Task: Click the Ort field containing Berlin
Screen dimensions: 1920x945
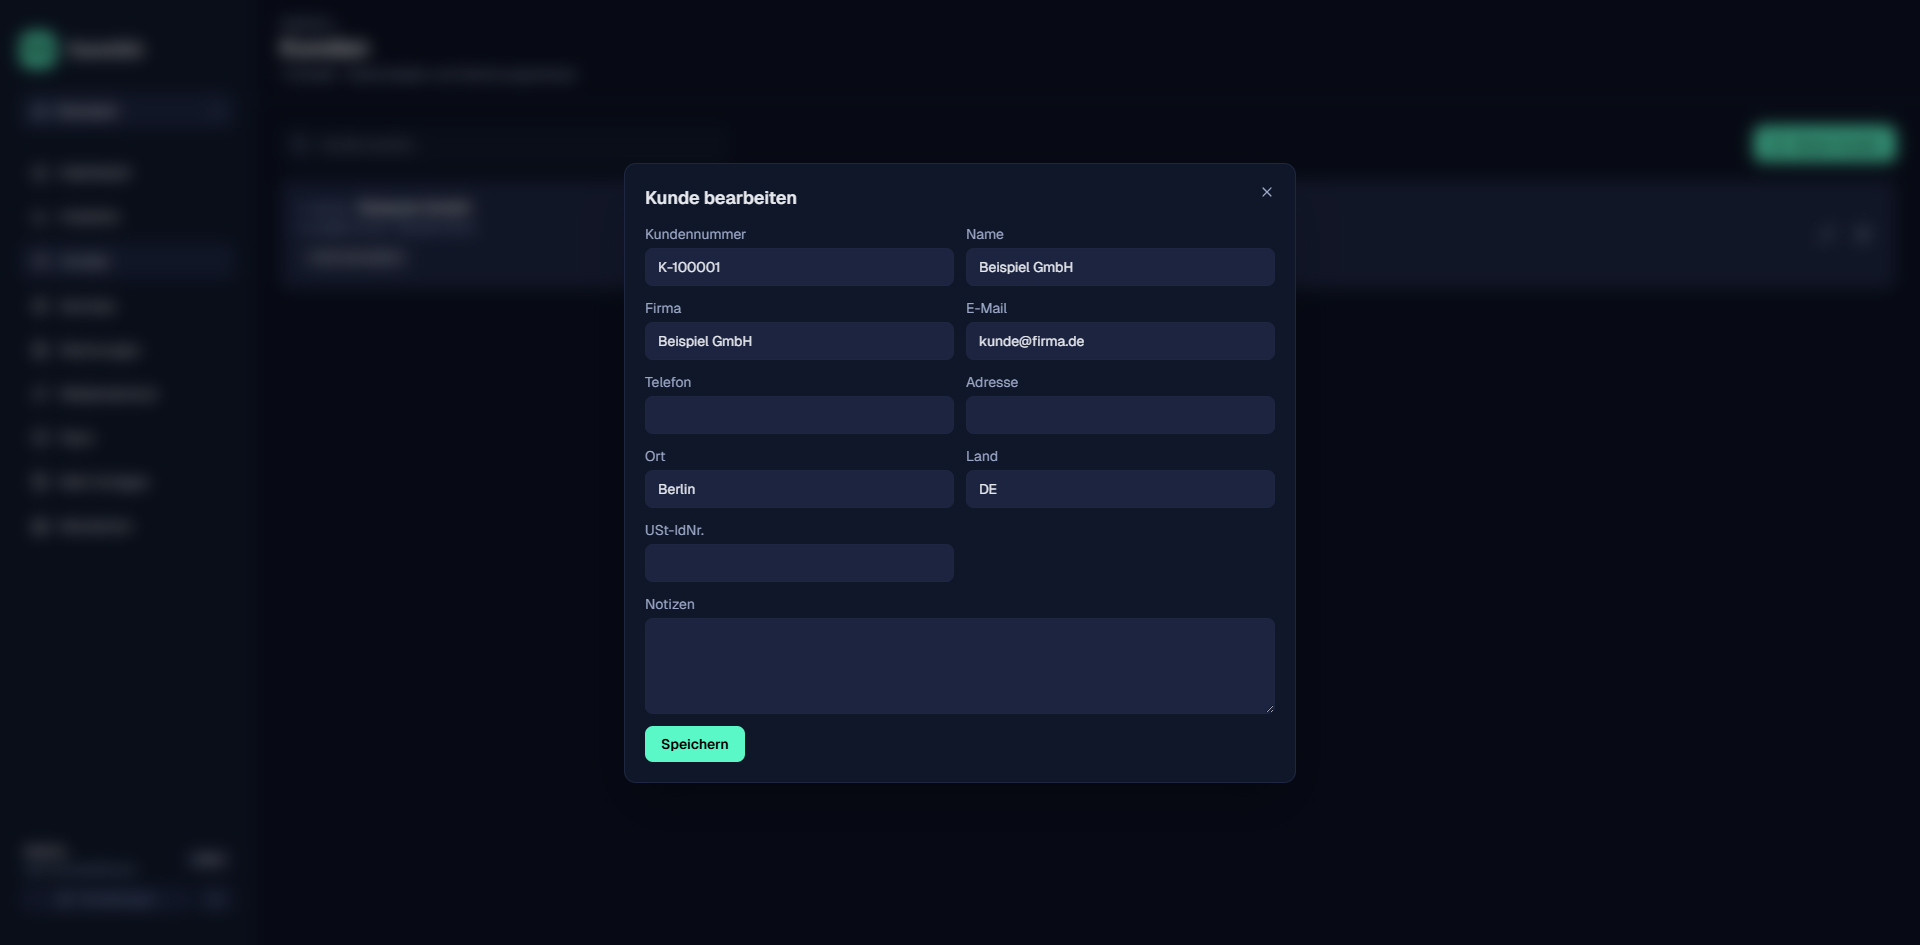Action: (x=798, y=489)
